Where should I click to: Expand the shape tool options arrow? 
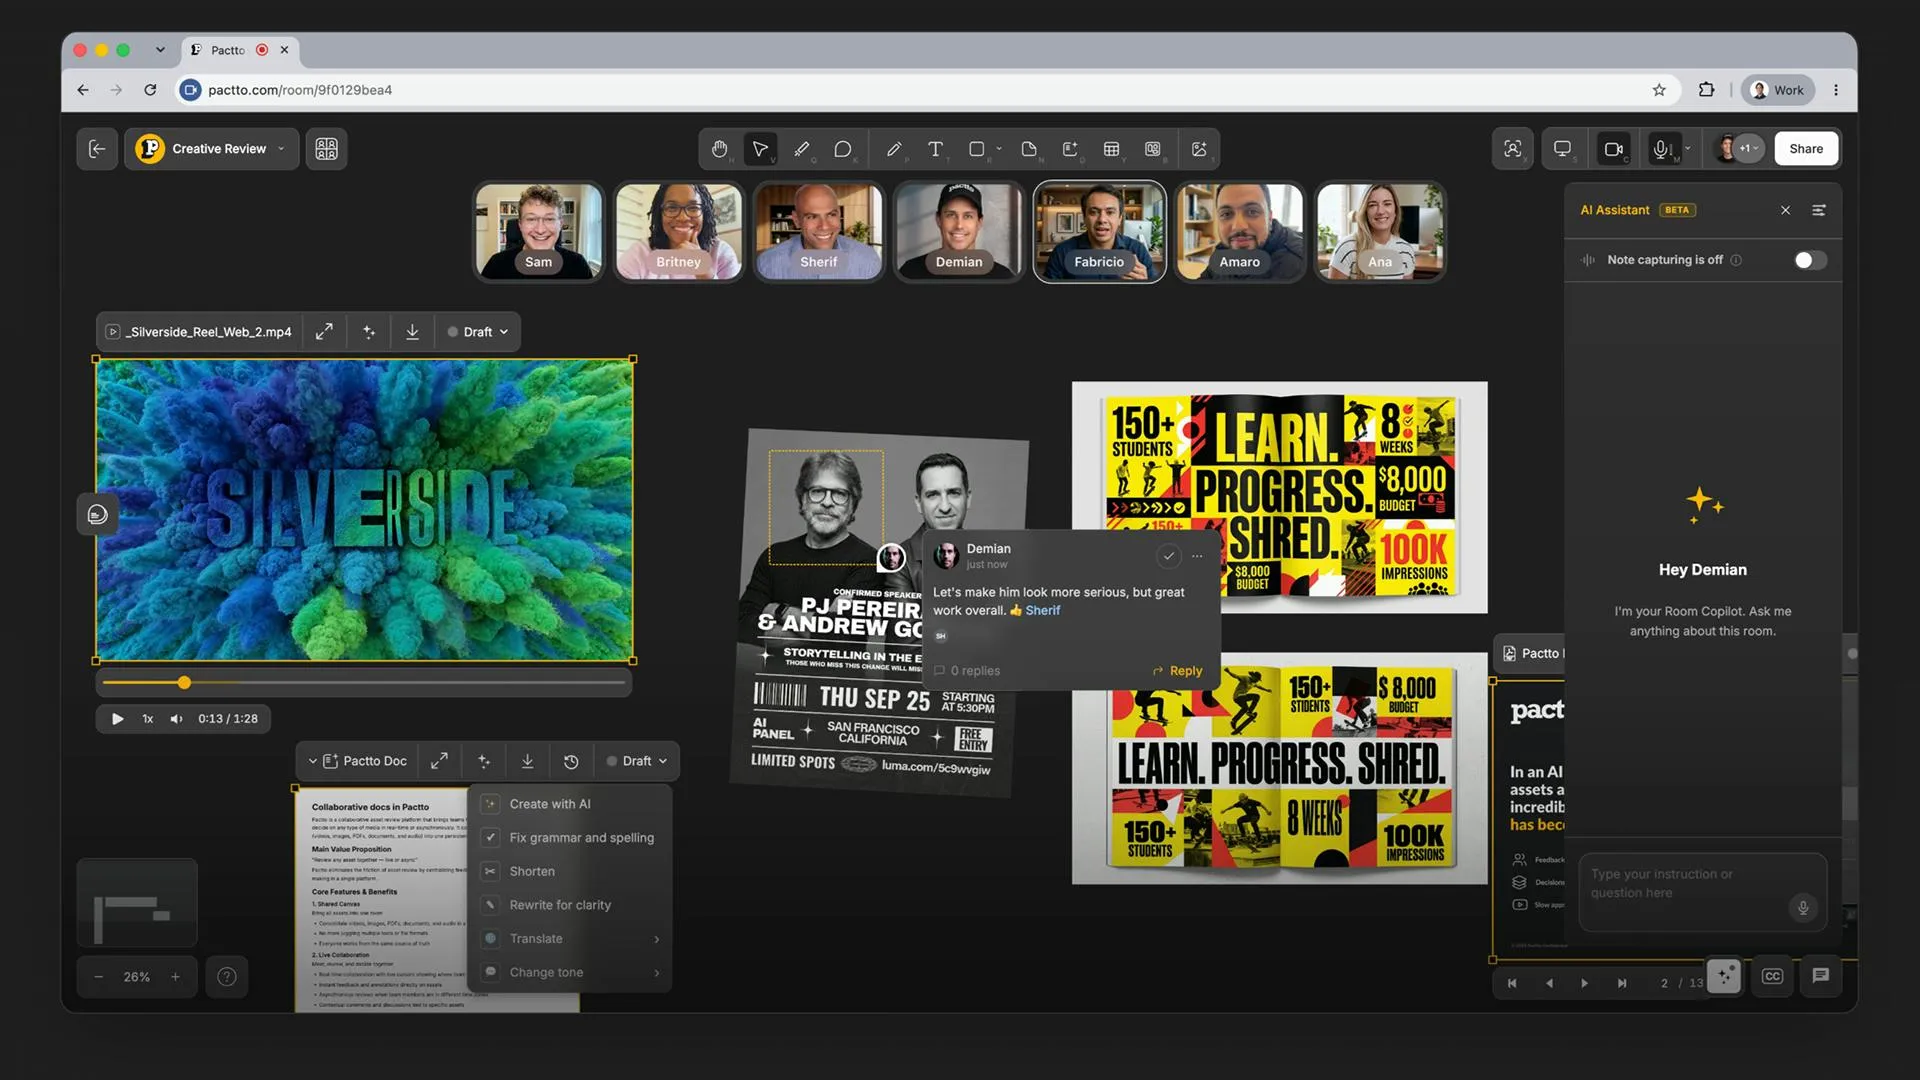click(x=999, y=149)
